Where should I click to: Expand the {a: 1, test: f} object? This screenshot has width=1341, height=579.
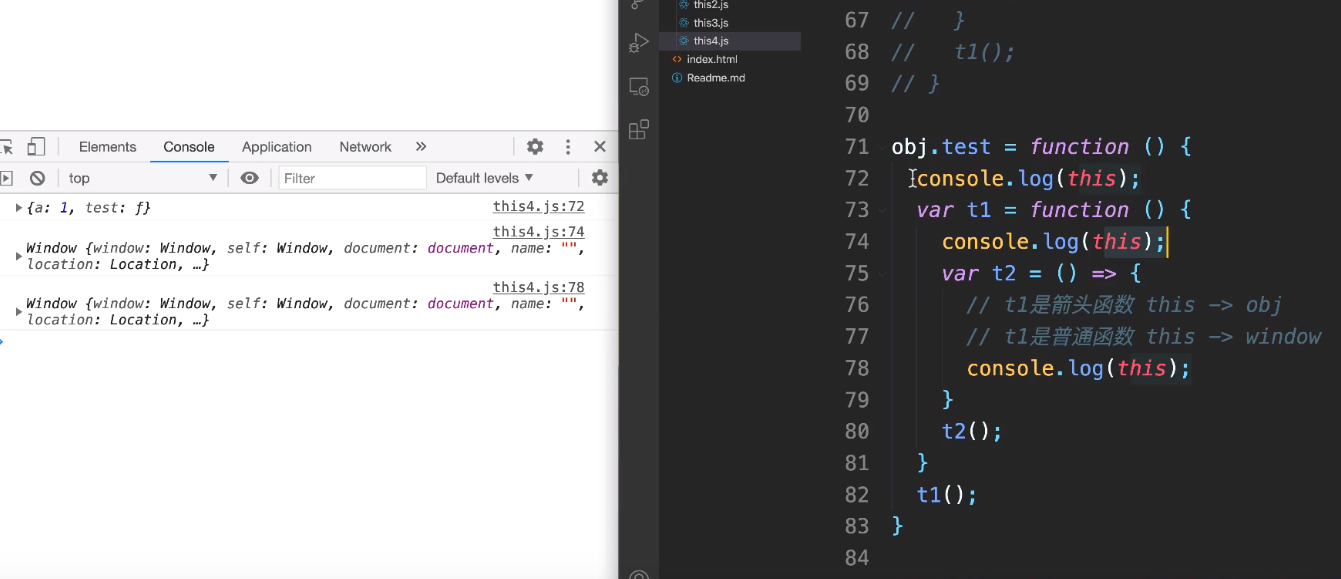pos(19,207)
